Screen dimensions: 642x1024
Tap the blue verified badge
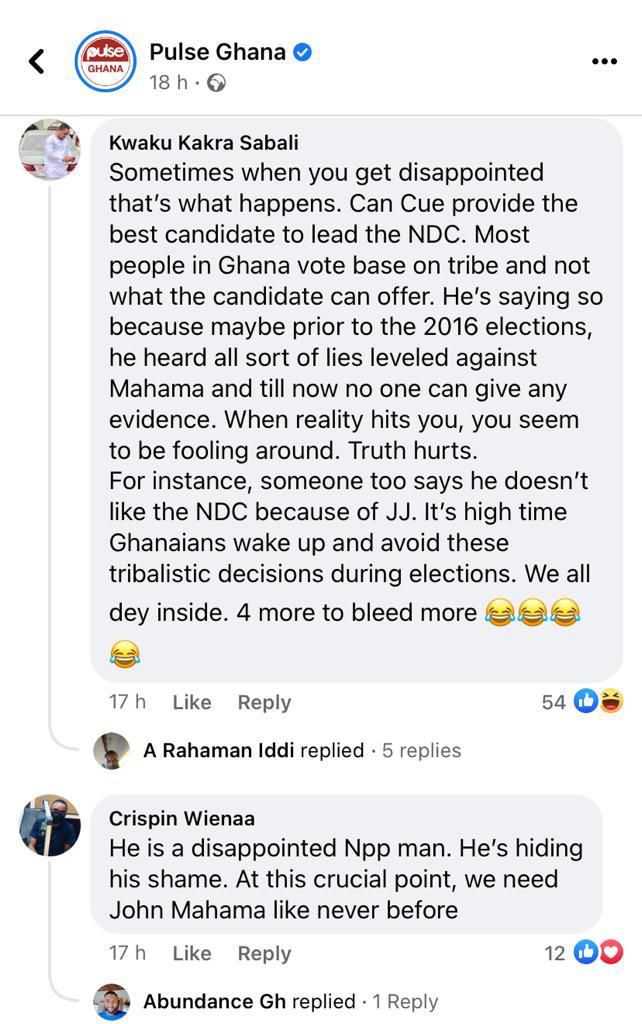tap(302, 52)
